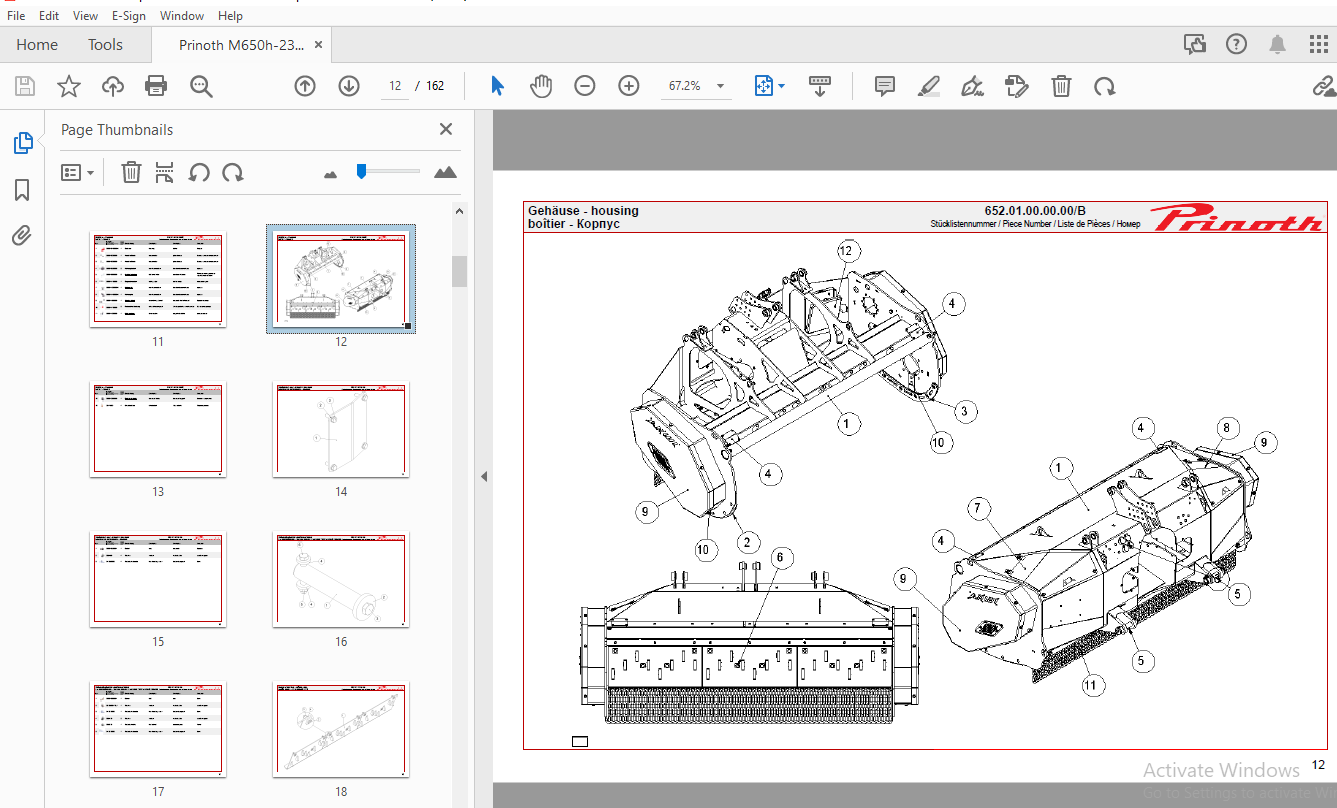Open the Edit menu
The image size is (1337, 808).
tap(49, 16)
